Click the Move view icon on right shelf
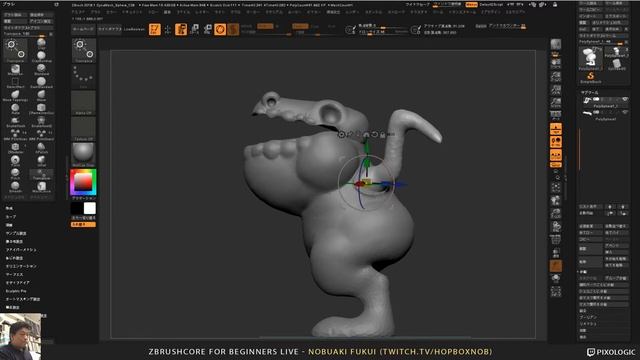This screenshot has height=360, width=640. (556, 200)
